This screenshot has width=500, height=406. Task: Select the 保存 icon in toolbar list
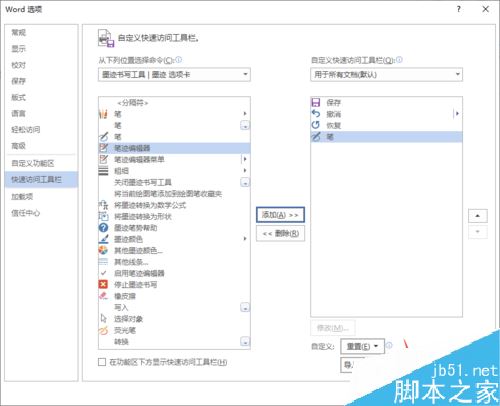coord(316,102)
